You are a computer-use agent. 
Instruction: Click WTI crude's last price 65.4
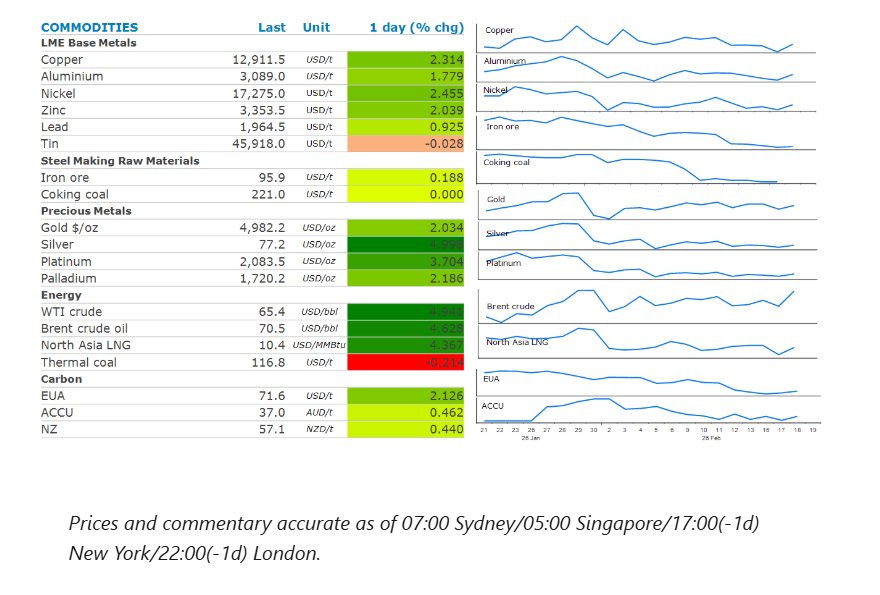point(272,312)
